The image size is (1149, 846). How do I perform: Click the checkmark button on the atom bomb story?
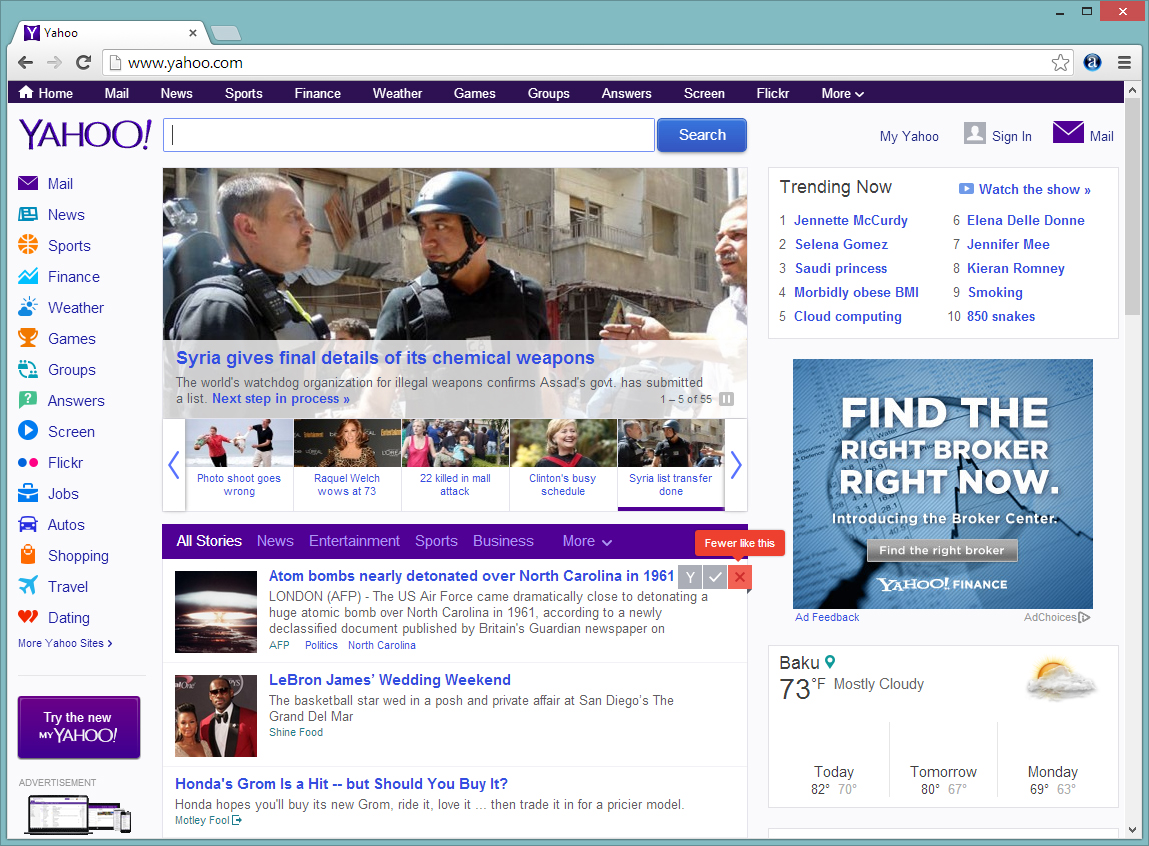(x=715, y=577)
